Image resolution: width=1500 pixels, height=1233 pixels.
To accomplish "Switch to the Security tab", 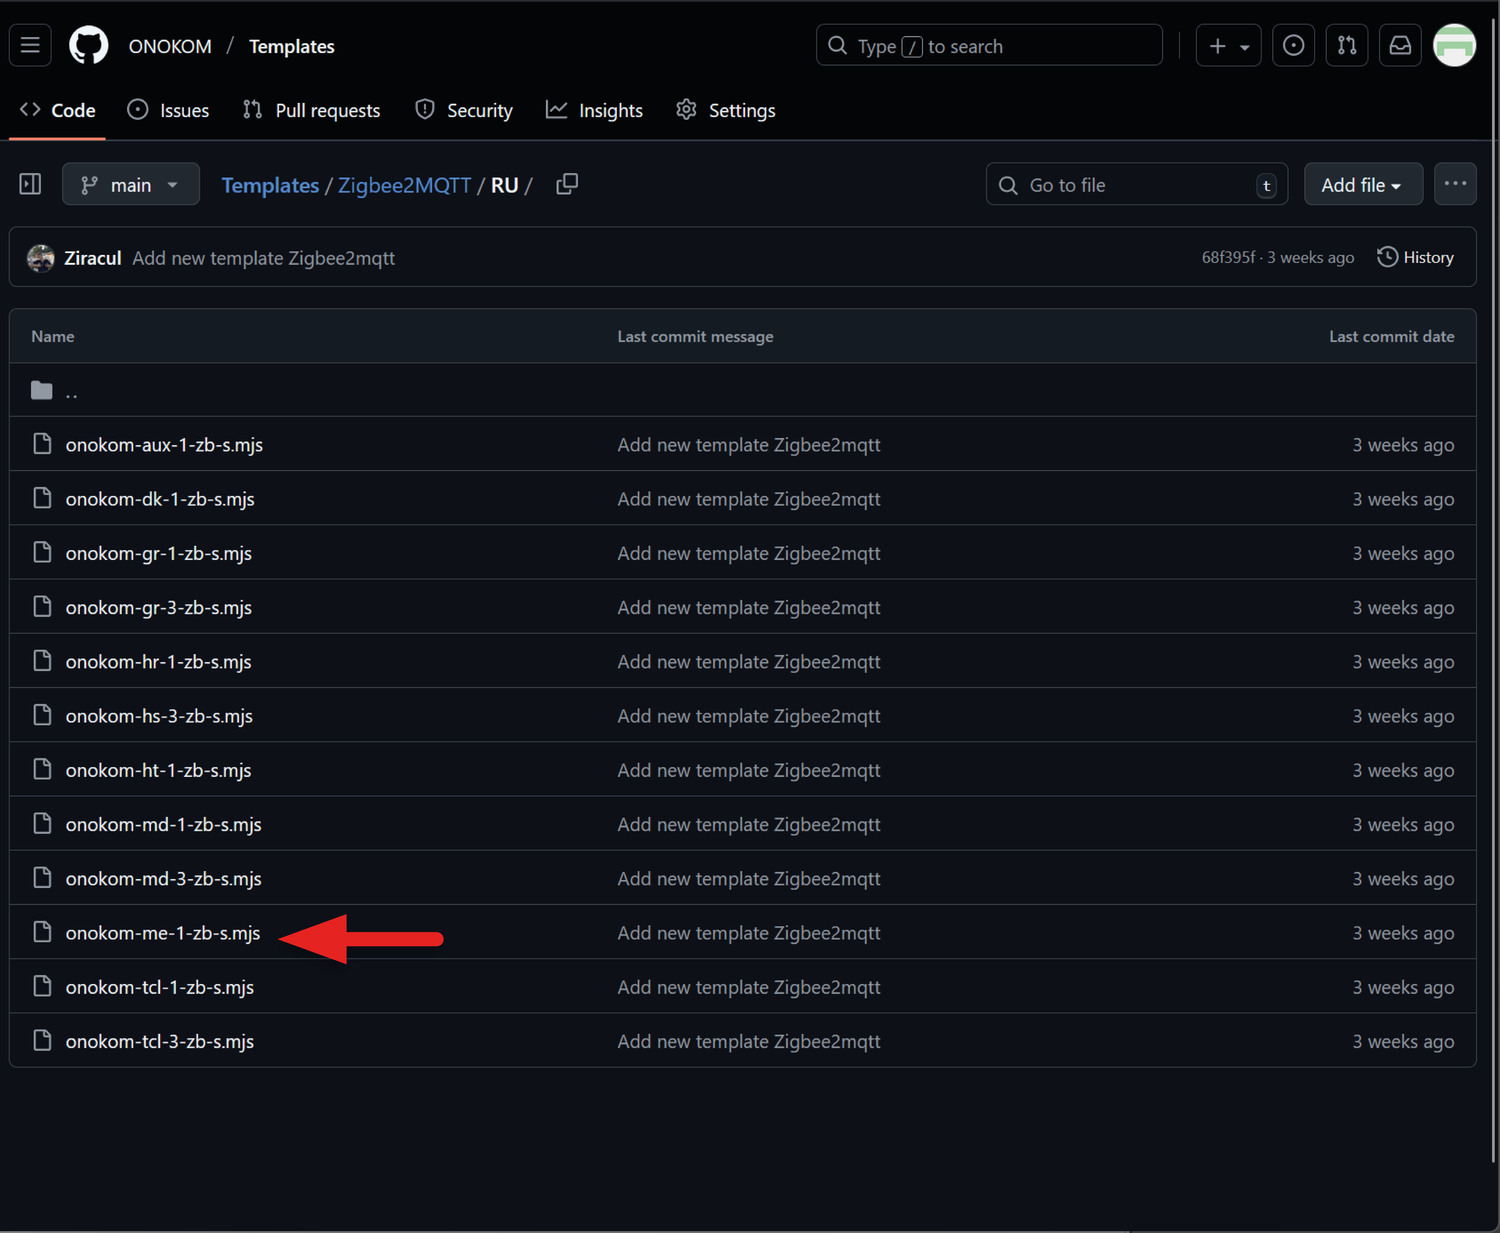I will pos(464,111).
